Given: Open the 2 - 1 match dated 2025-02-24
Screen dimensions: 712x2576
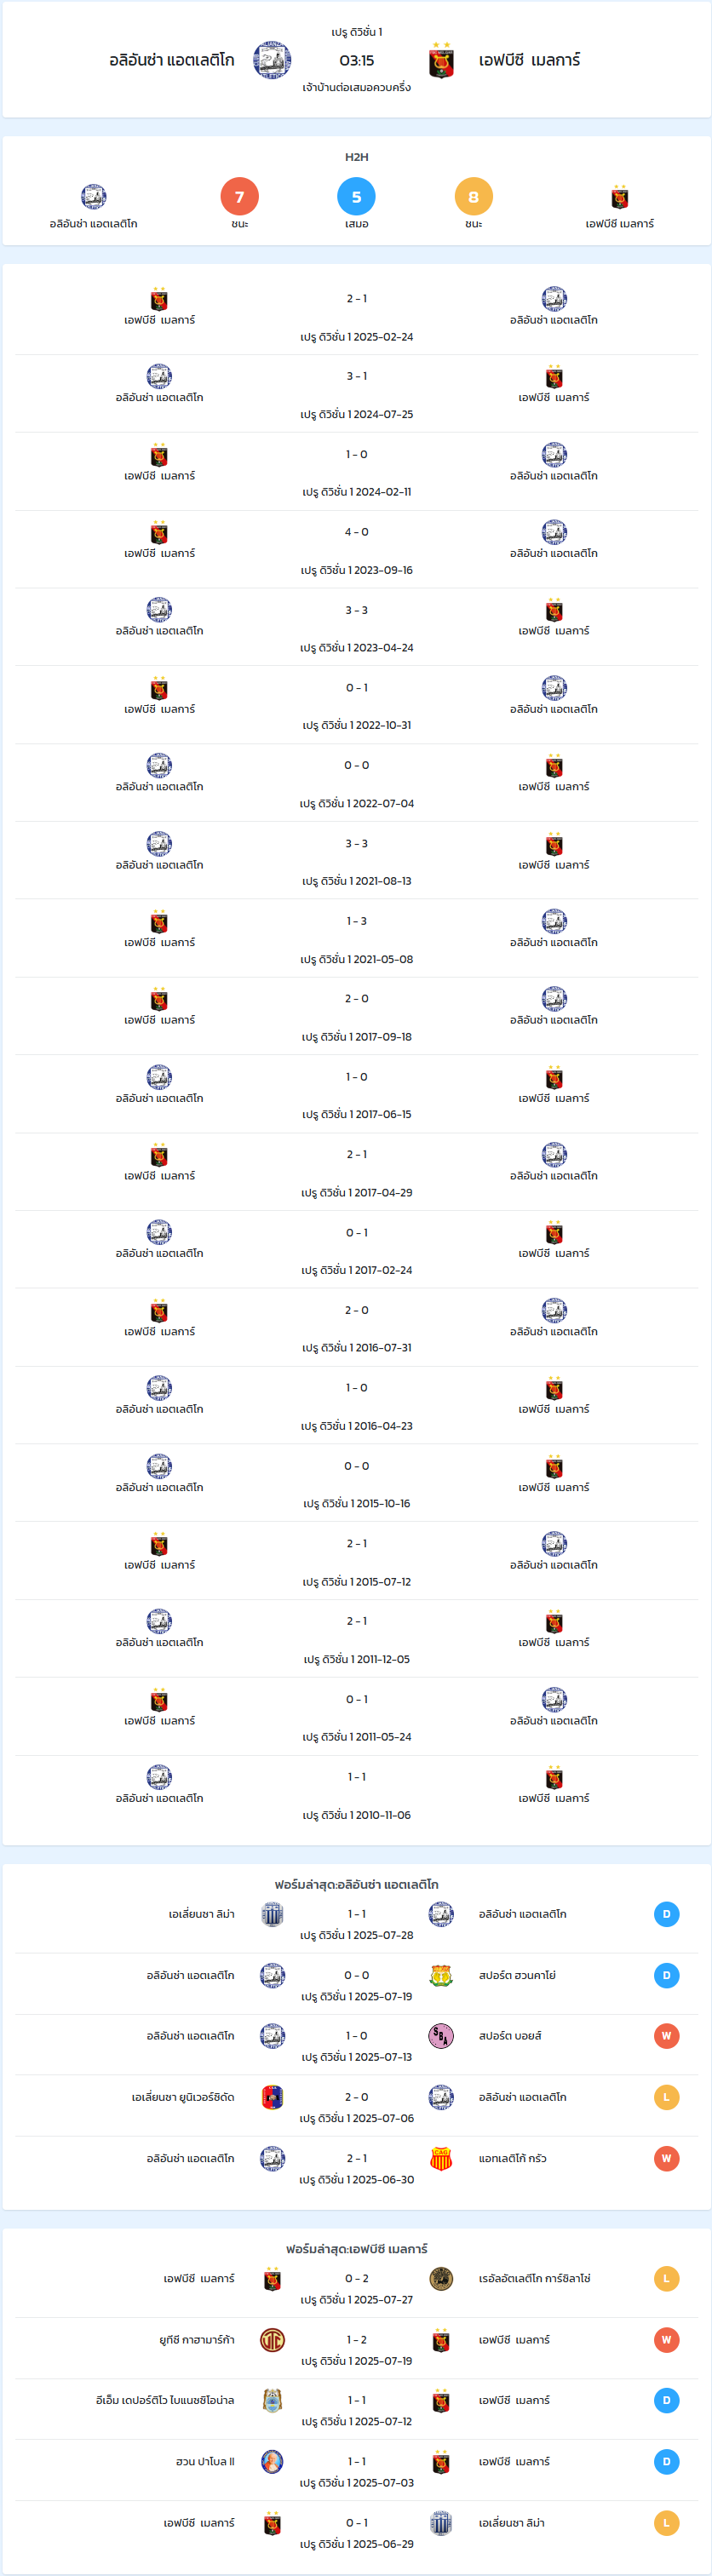Looking at the screenshot, I should (x=356, y=316).
